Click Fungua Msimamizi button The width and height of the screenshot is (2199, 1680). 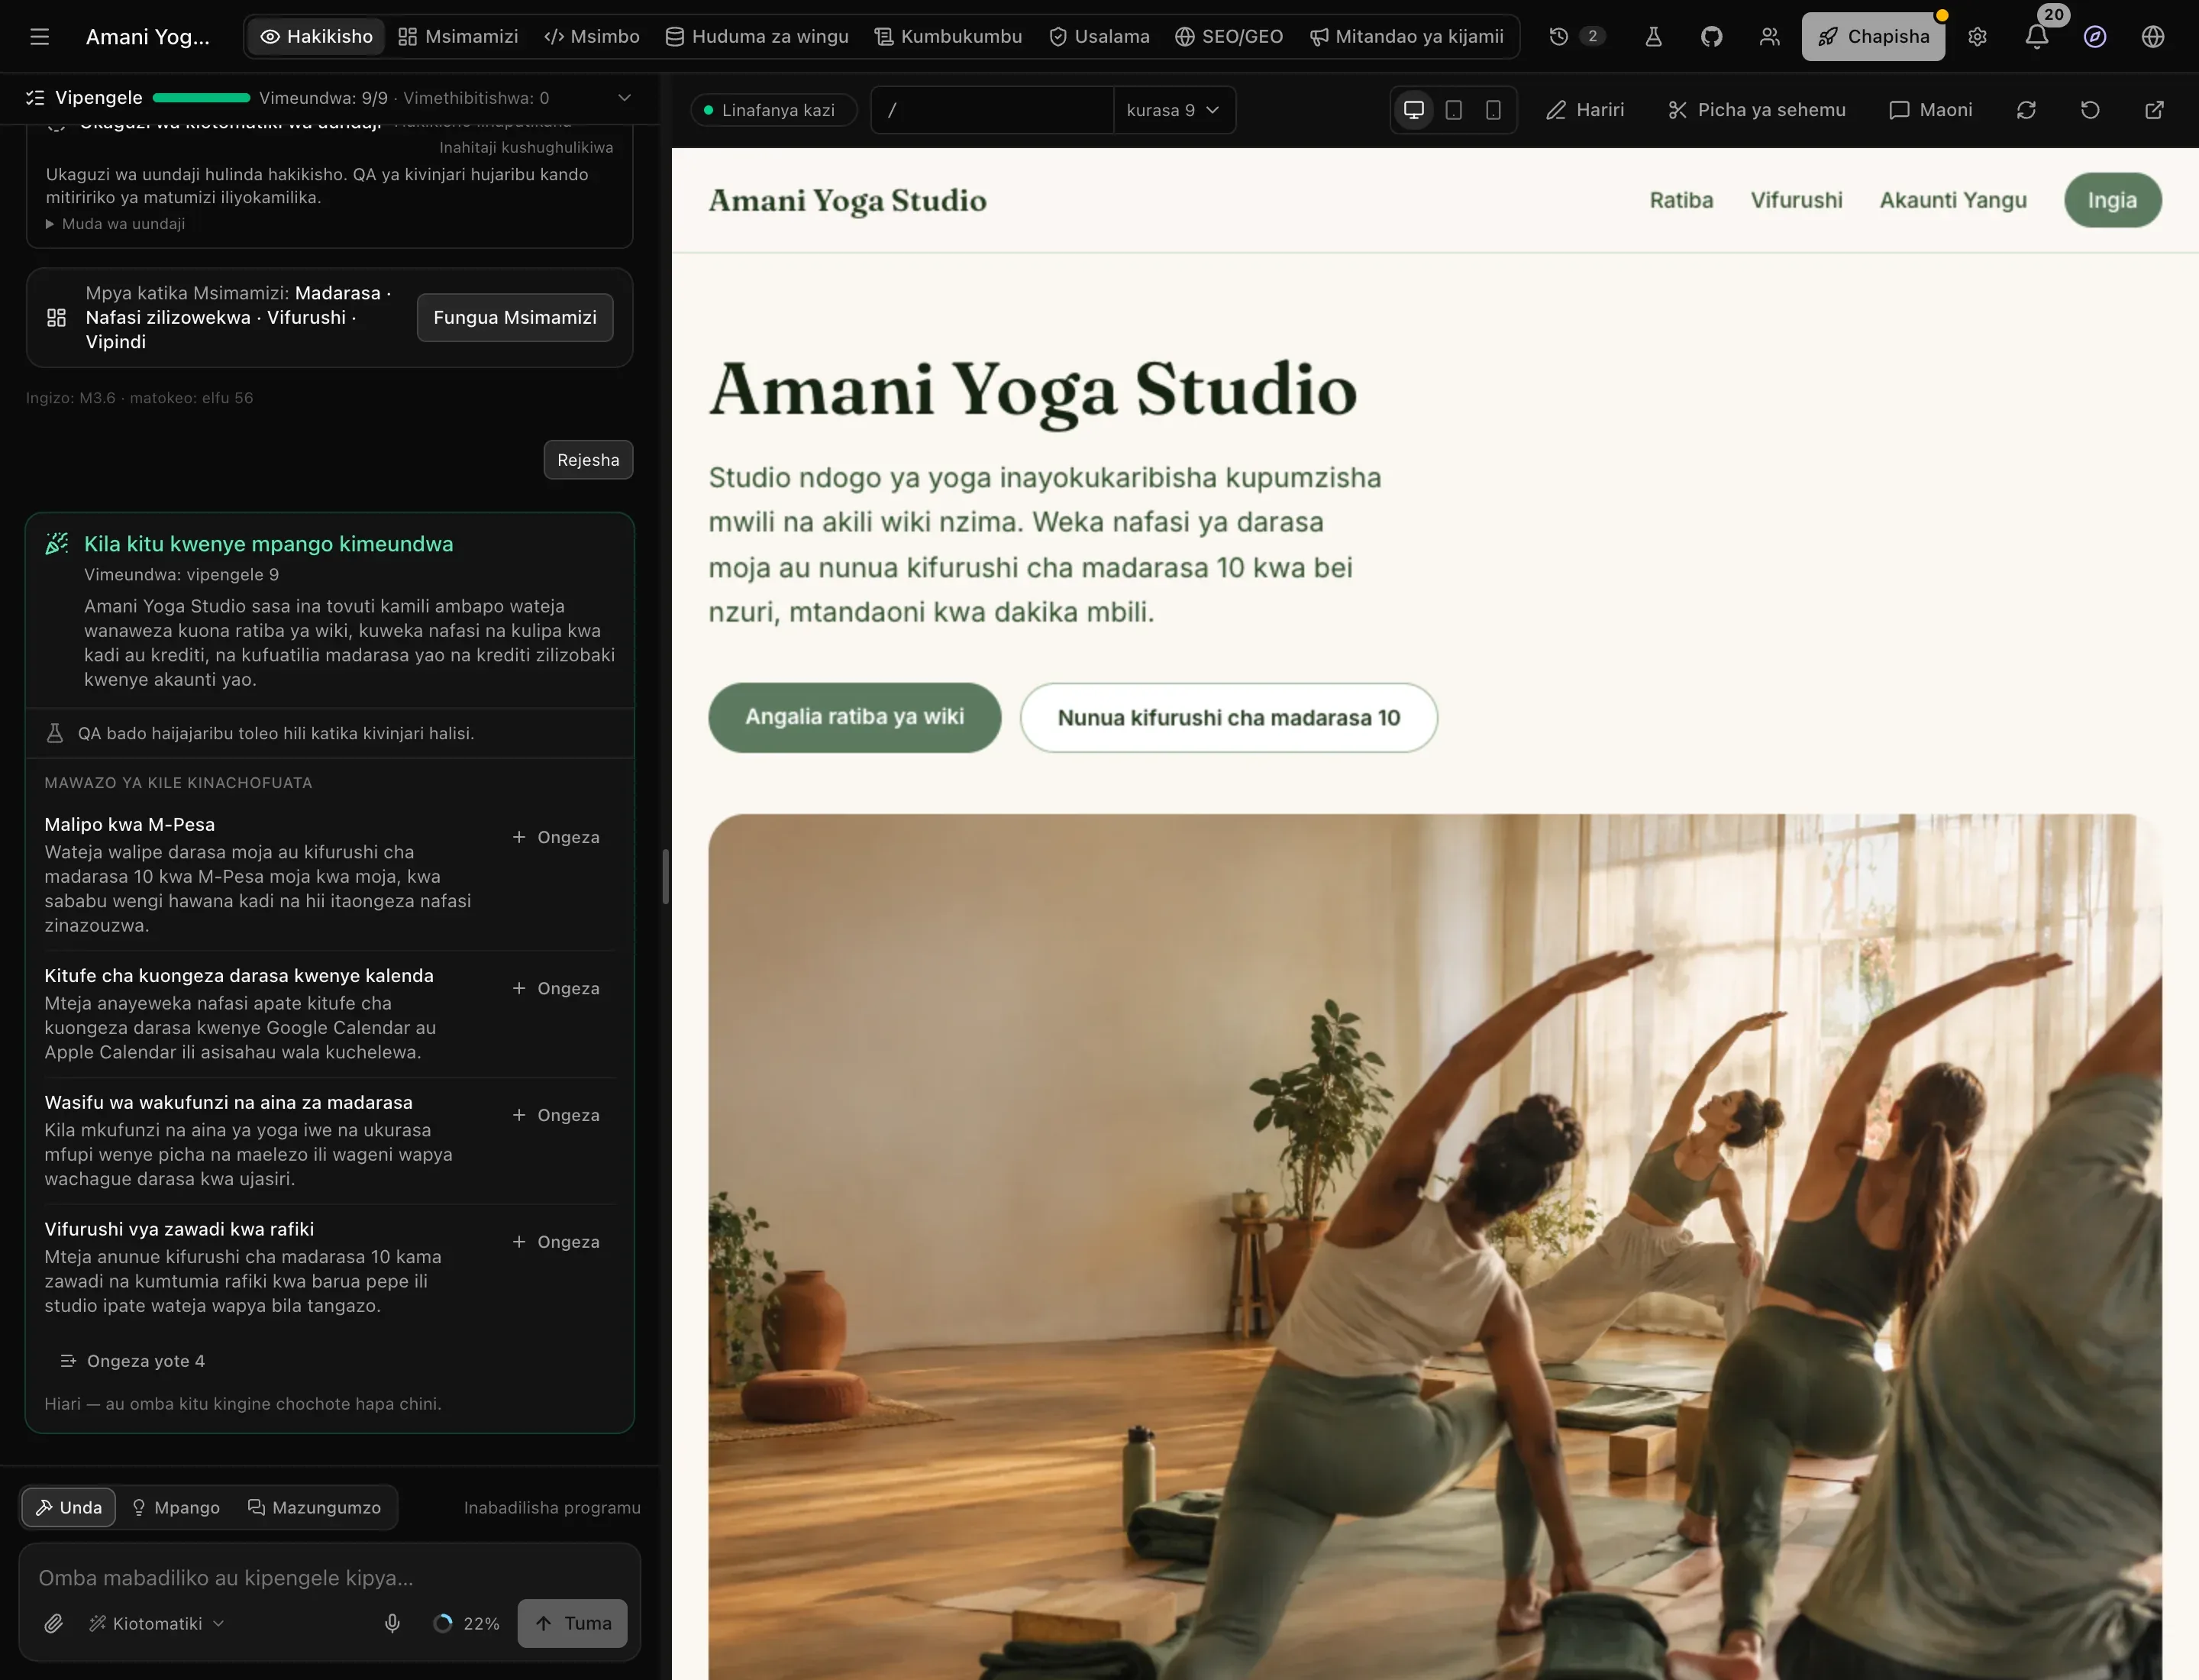point(515,317)
